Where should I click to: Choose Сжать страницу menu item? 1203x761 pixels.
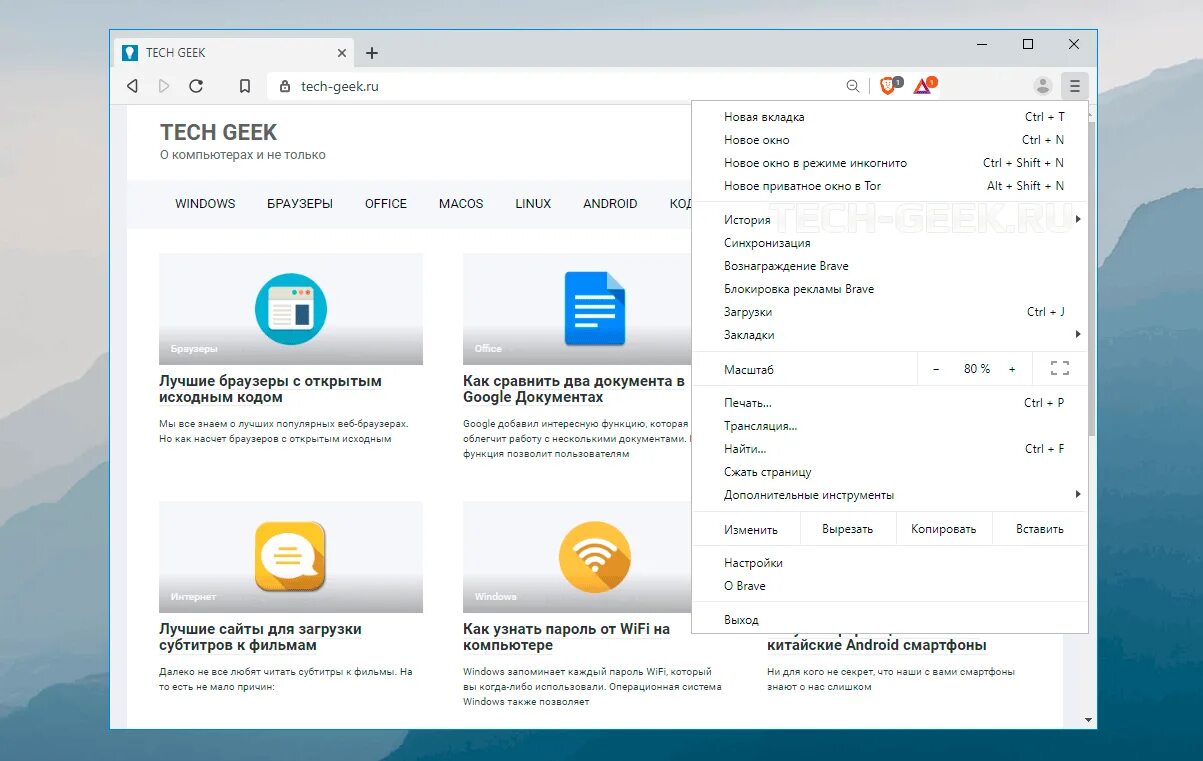(x=889, y=472)
